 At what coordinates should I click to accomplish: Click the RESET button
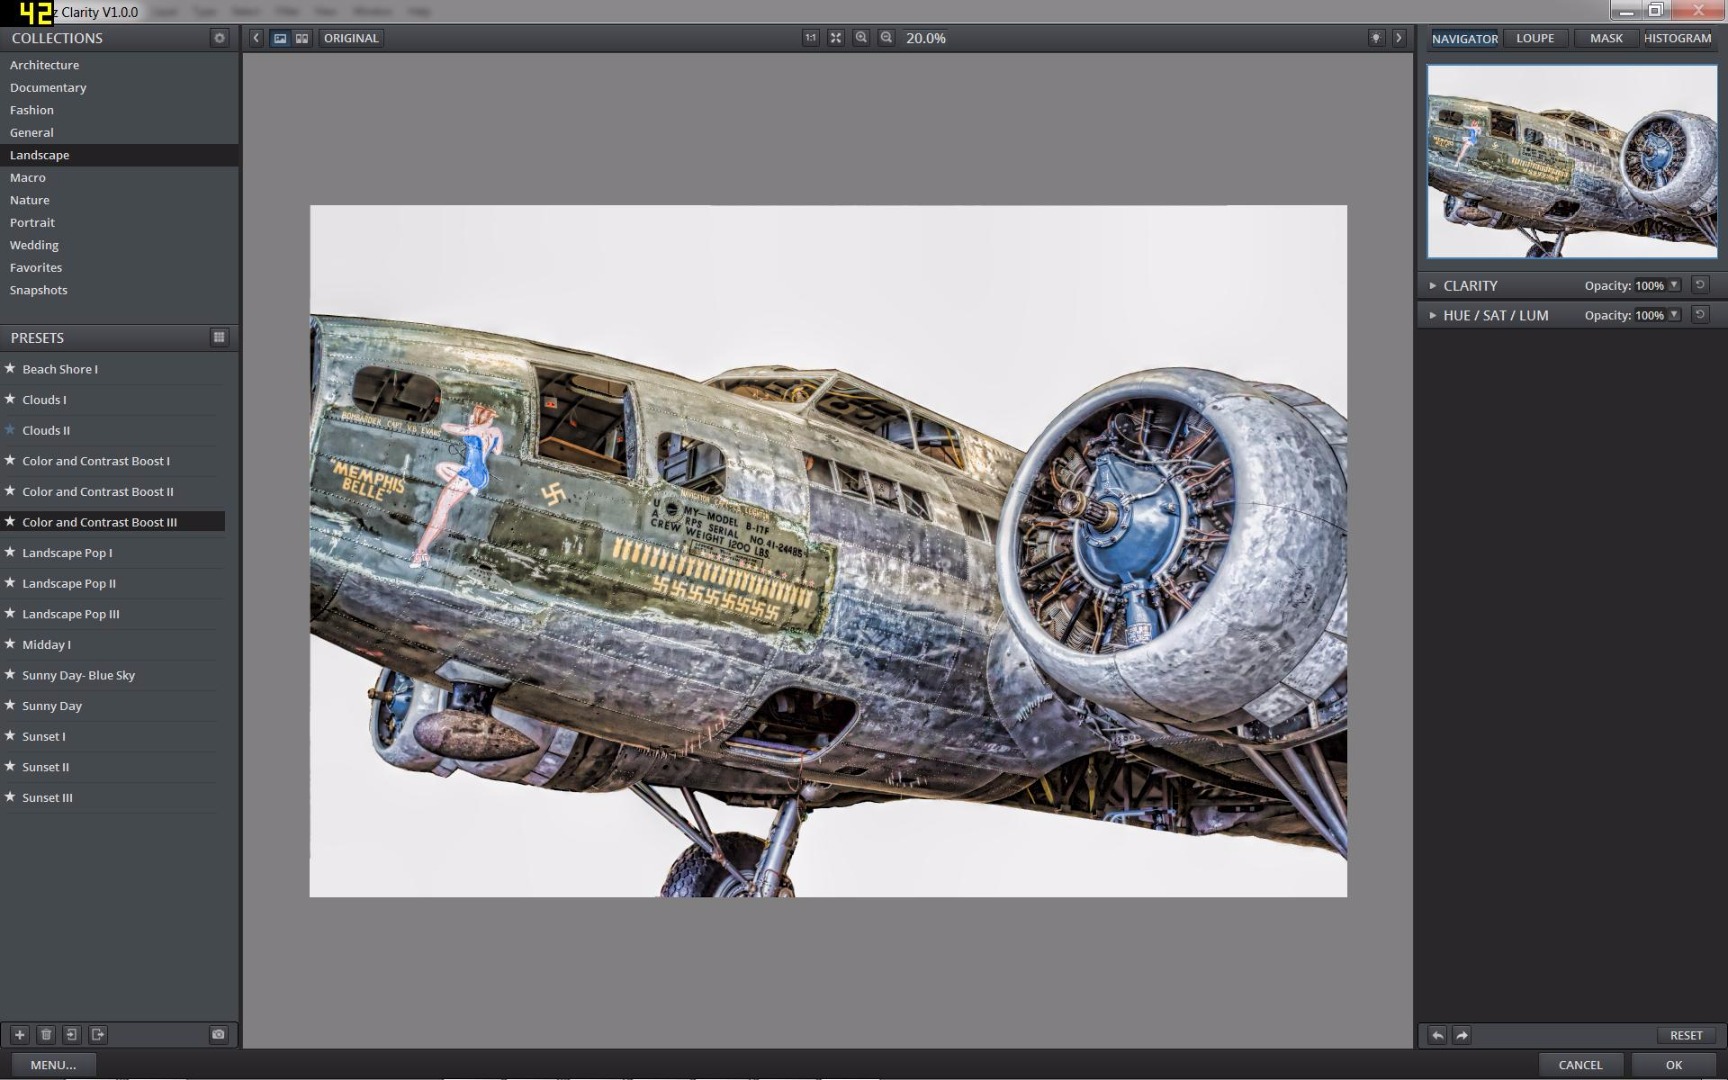coord(1685,1036)
